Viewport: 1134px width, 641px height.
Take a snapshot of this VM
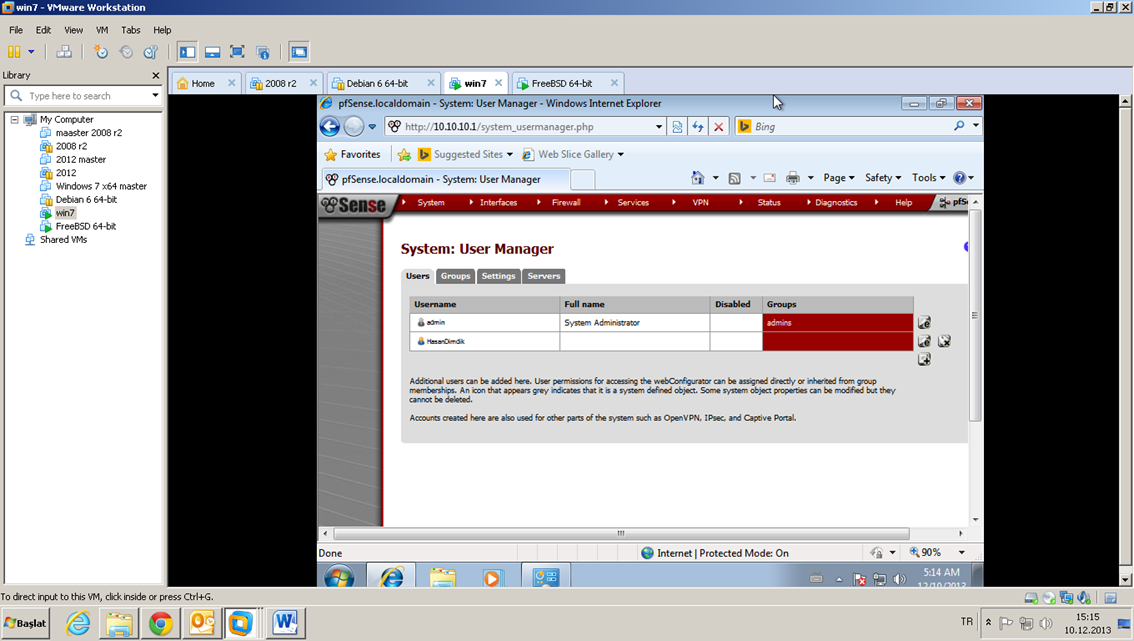click(101, 52)
